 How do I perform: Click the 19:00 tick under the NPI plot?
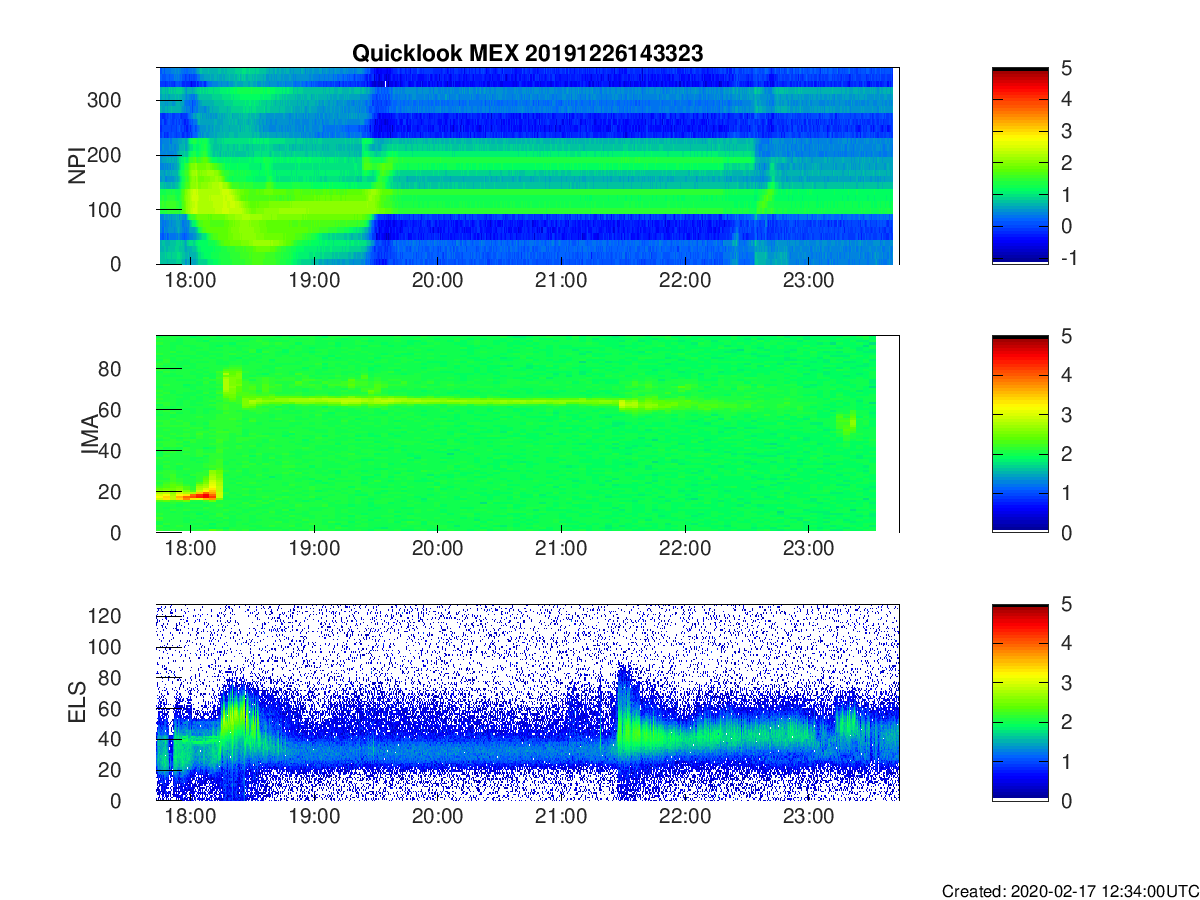tap(314, 281)
